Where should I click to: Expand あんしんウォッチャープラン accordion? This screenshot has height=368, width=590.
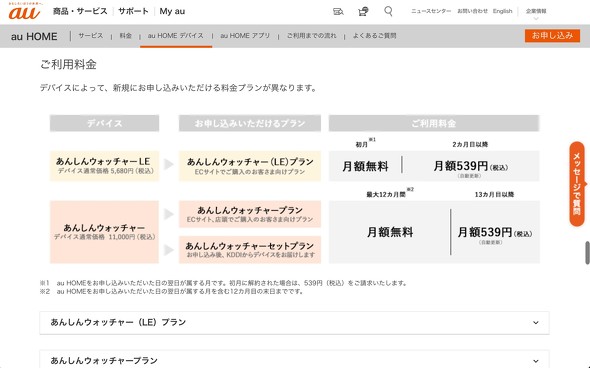294,359
